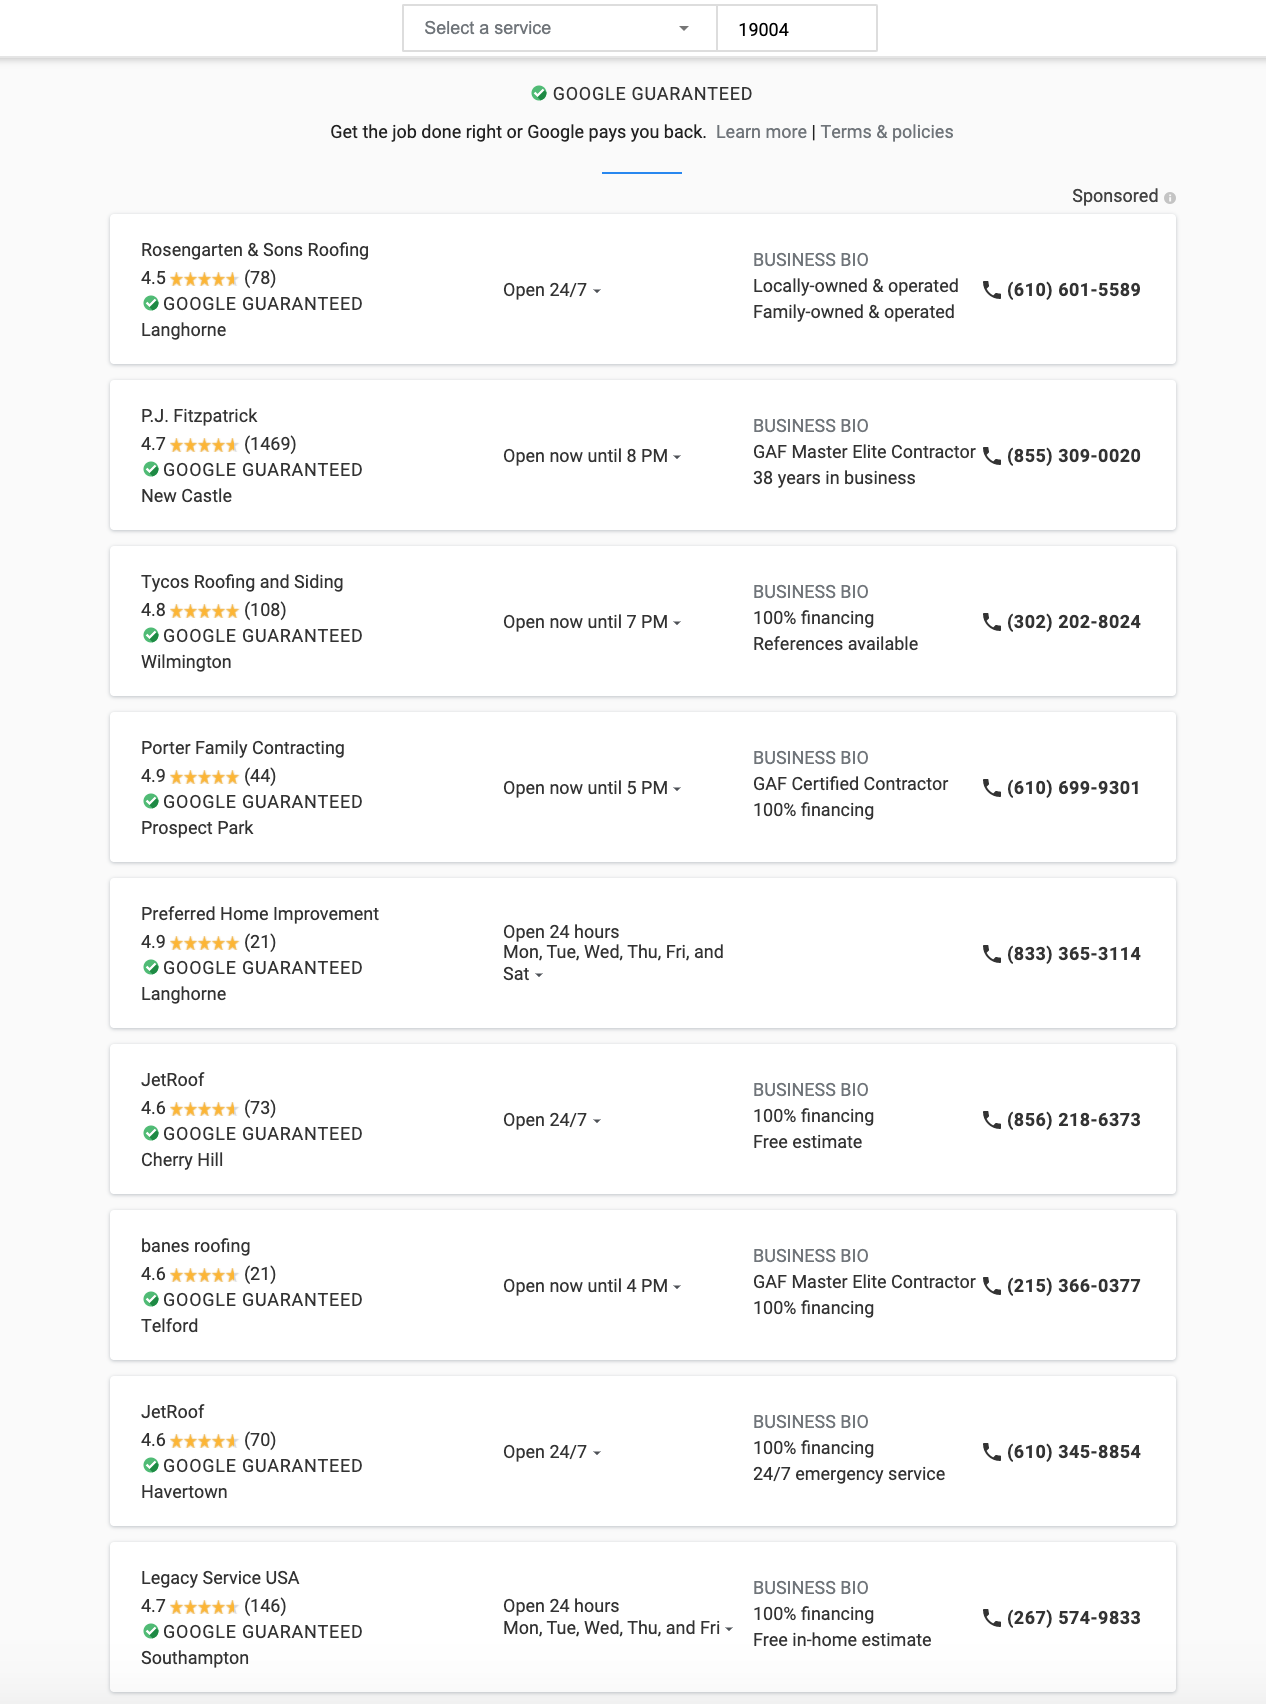Call Tycos Roofing at (302) 202-8024
1266x1704 pixels.
(1073, 622)
